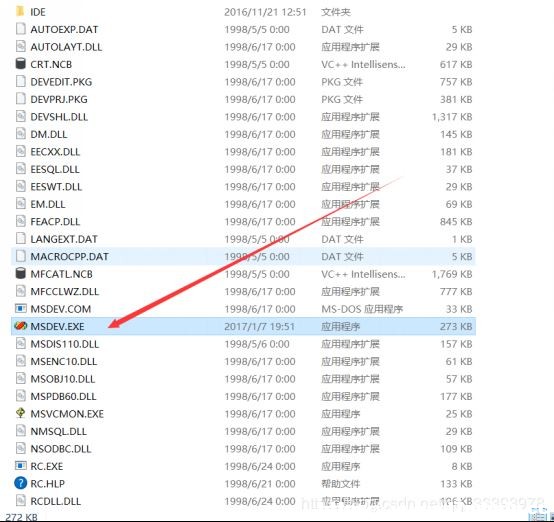Select the RCDLL.DLL file name
The image size is (554, 522).
(55, 501)
